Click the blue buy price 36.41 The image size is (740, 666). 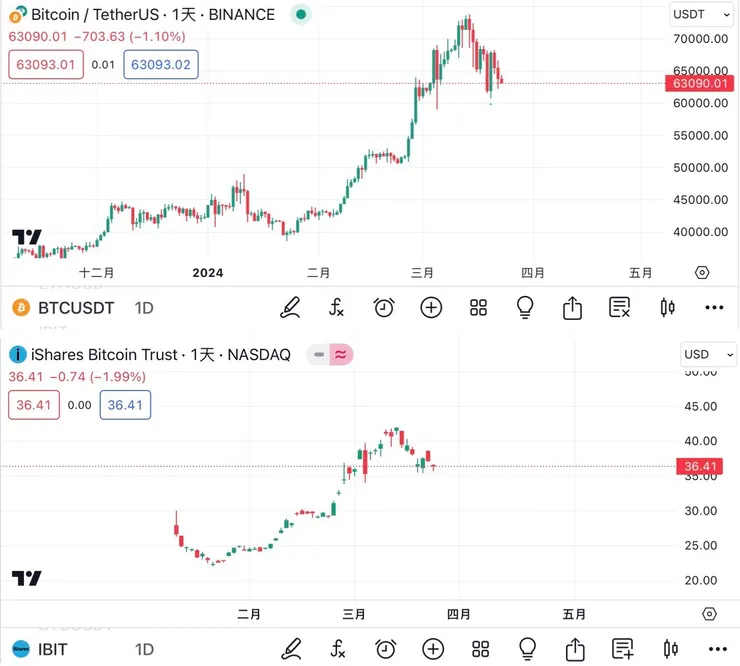coord(125,405)
